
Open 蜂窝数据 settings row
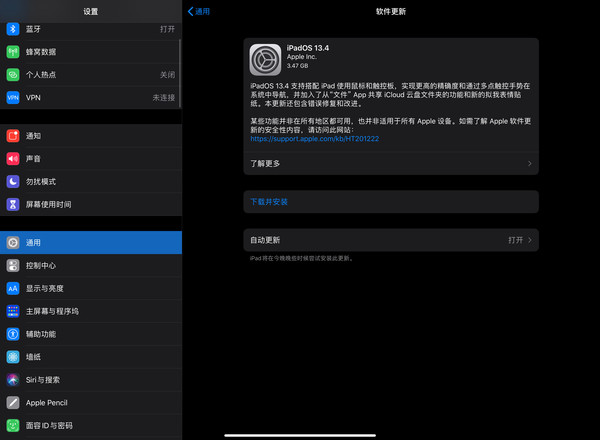(x=91, y=52)
